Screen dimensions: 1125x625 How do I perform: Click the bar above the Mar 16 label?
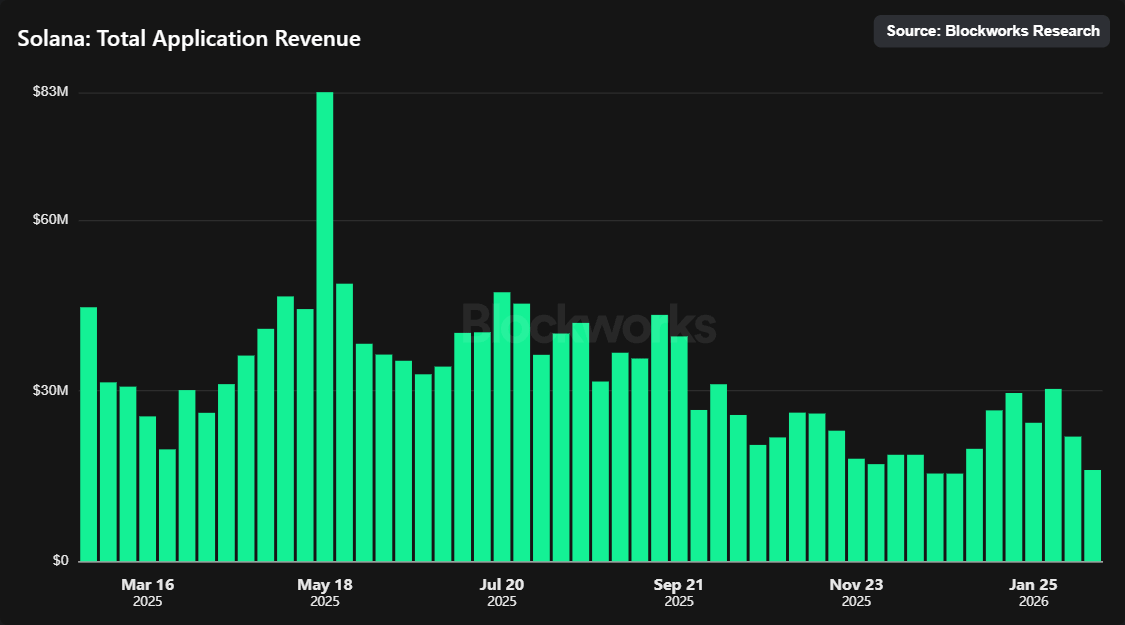click(148, 488)
